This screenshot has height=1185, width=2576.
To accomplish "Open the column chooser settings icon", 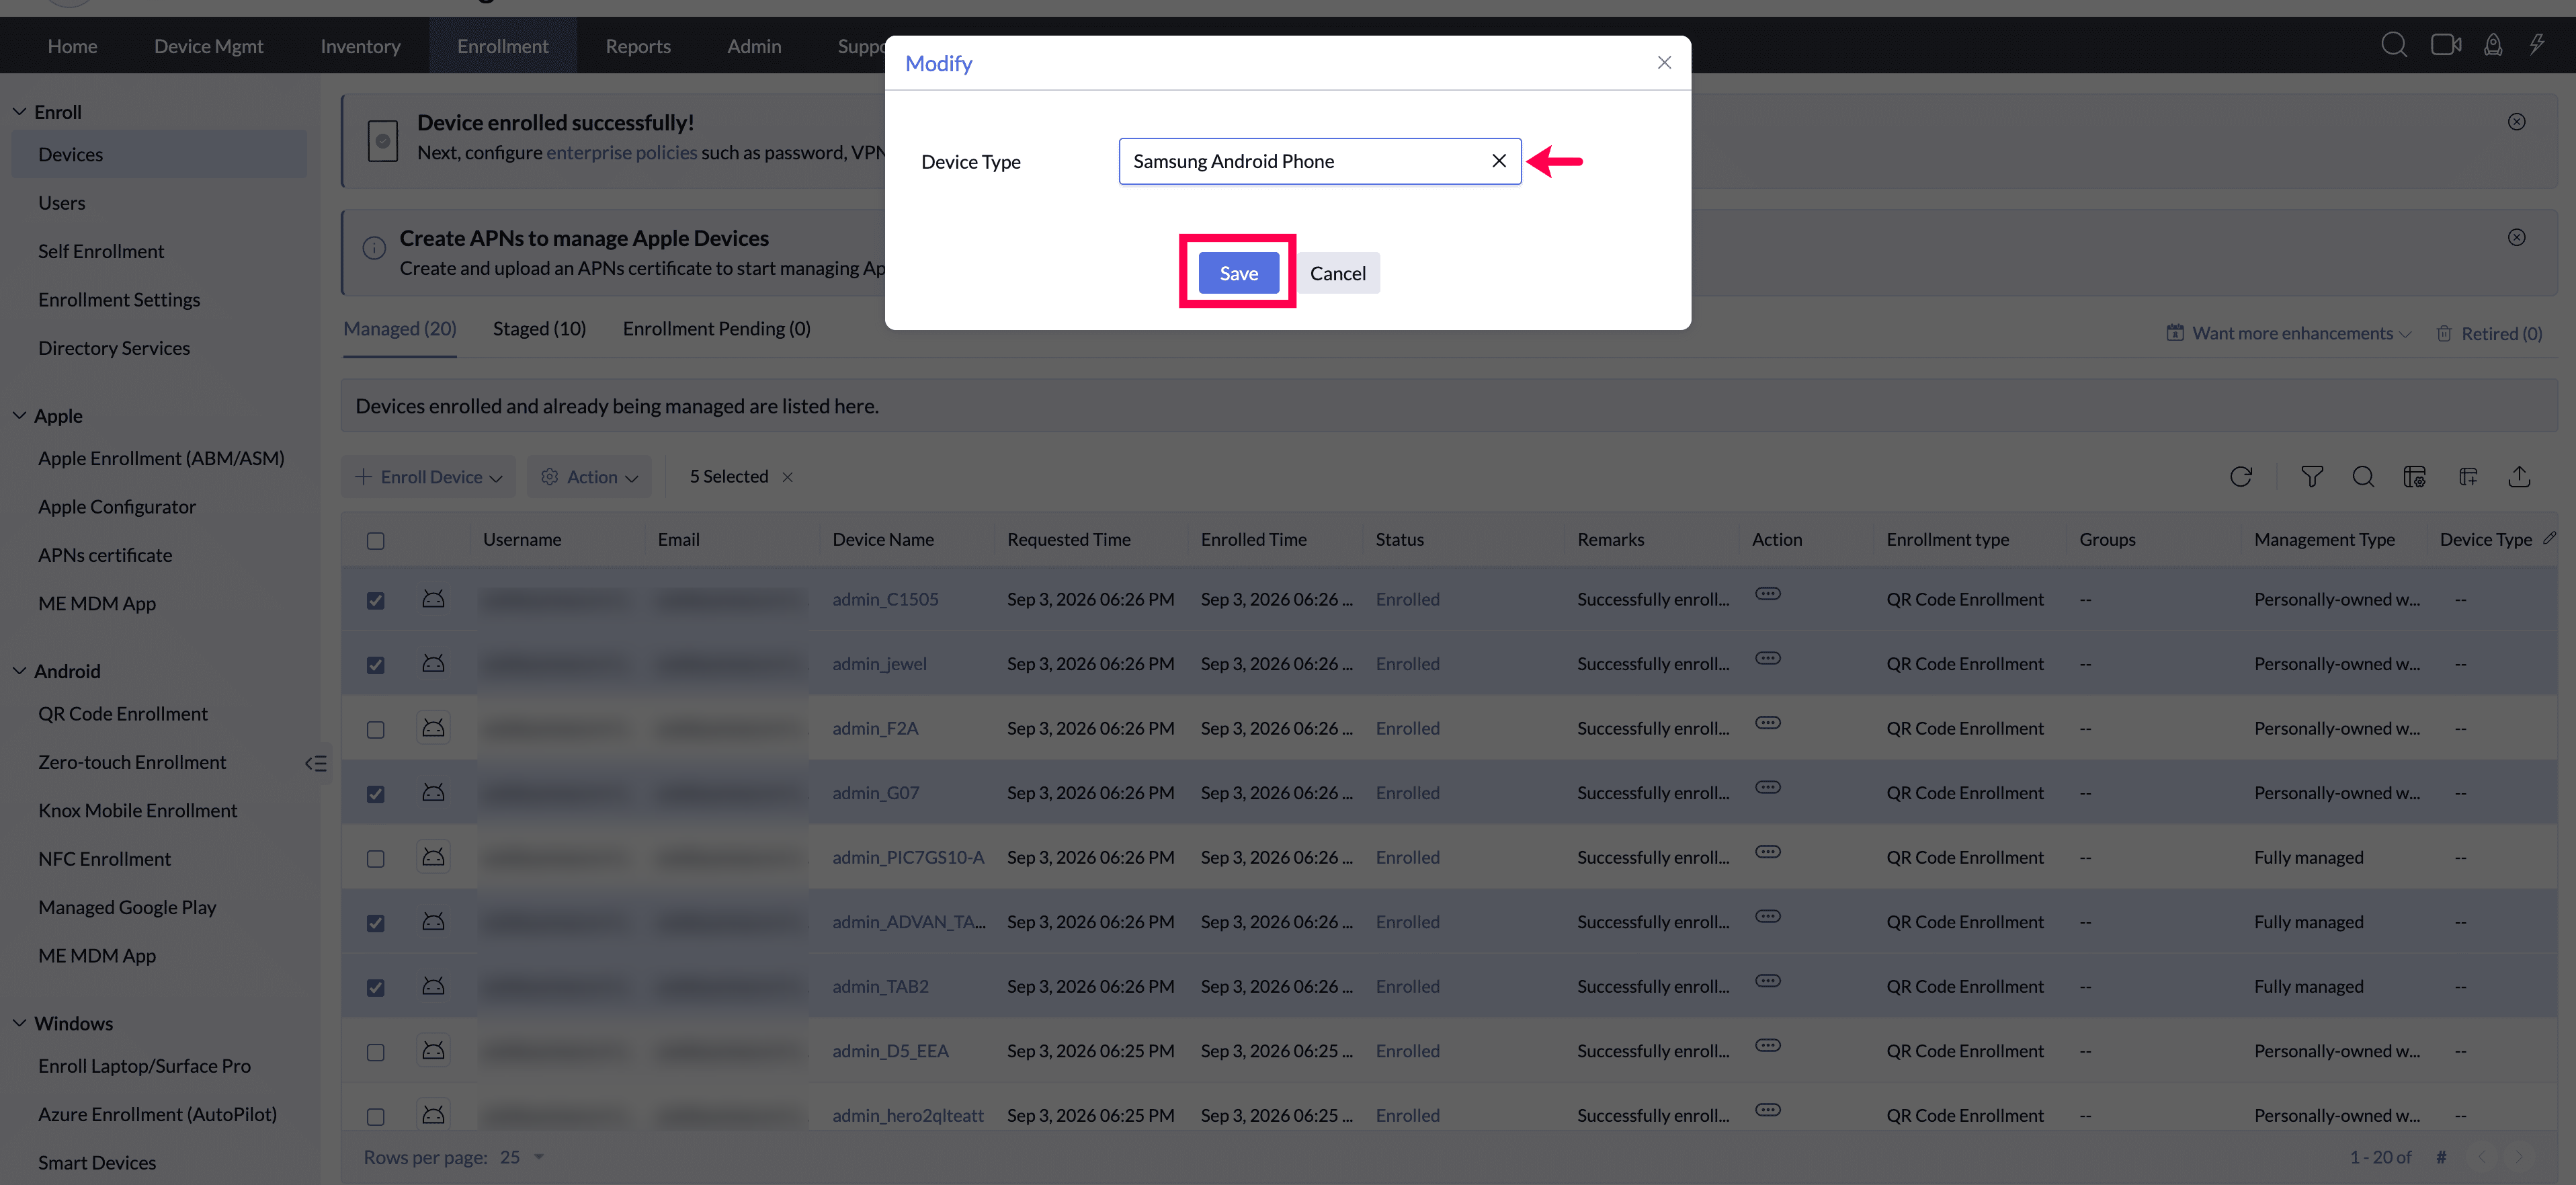I will click(x=2414, y=477).
